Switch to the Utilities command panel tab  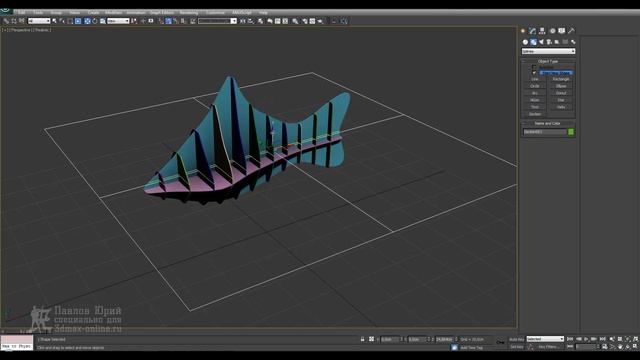(571, 31)
